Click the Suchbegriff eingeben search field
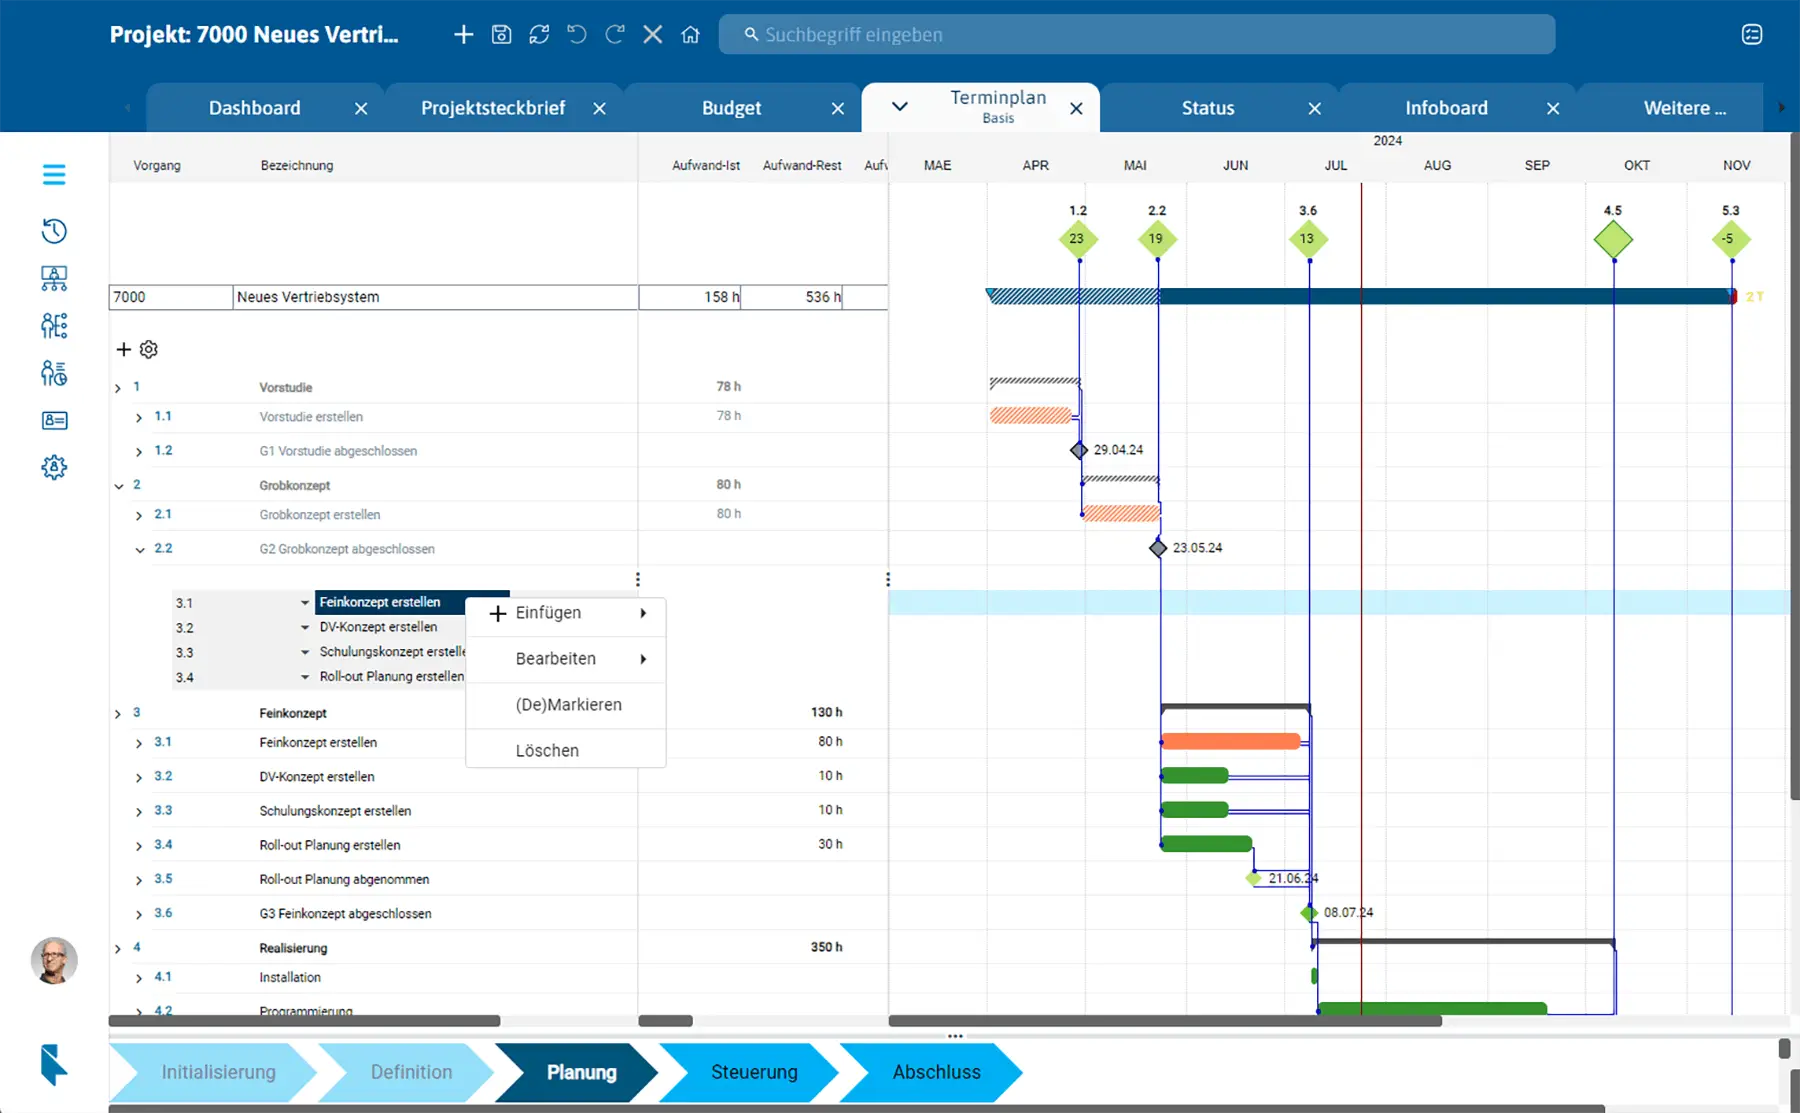Image resolution: width=1800 pixels, height=1113 pixels. [x=1136, y=35]
